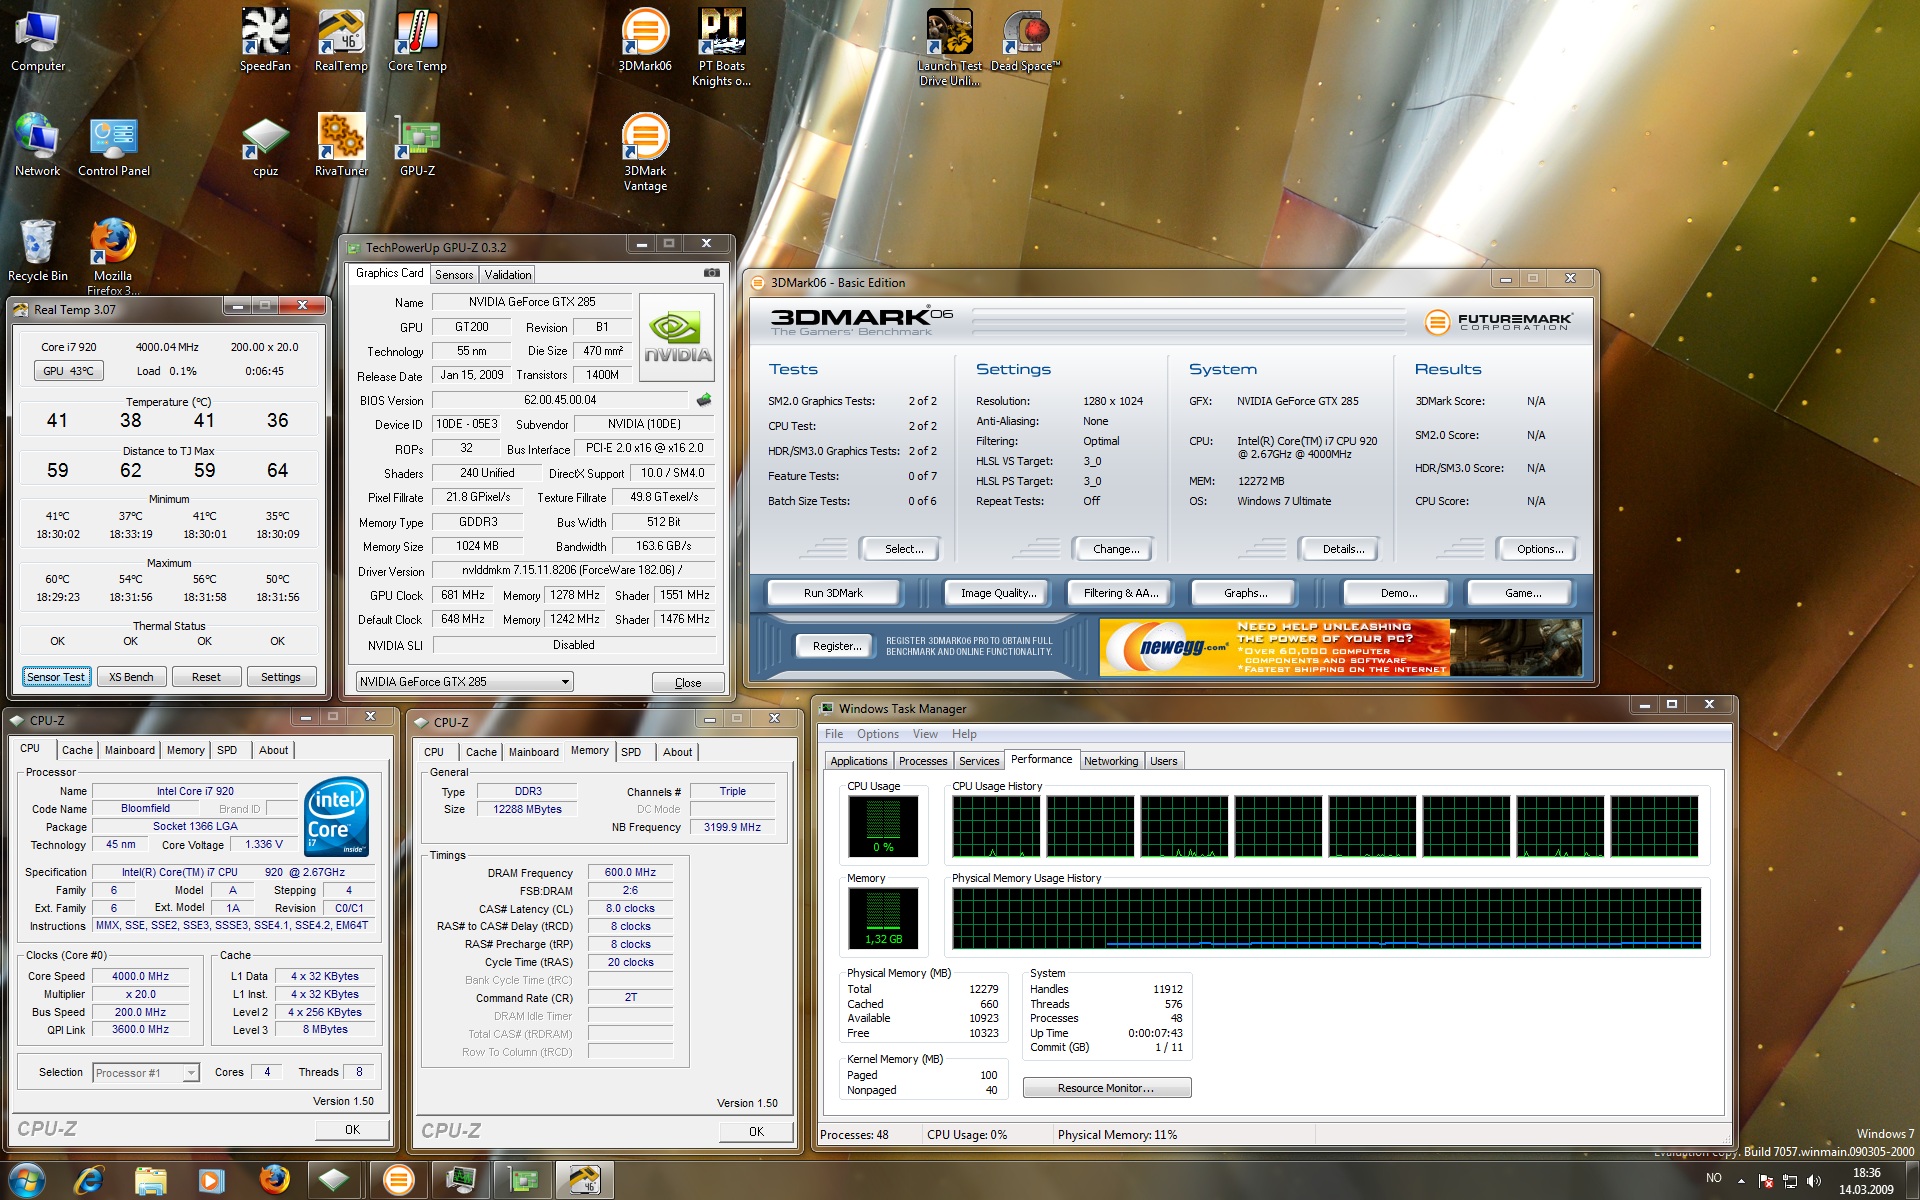This screenshot has width=1920, height=1200.
Task: Switch to the Sensors tab in GPU-Z
Action: 454,275
